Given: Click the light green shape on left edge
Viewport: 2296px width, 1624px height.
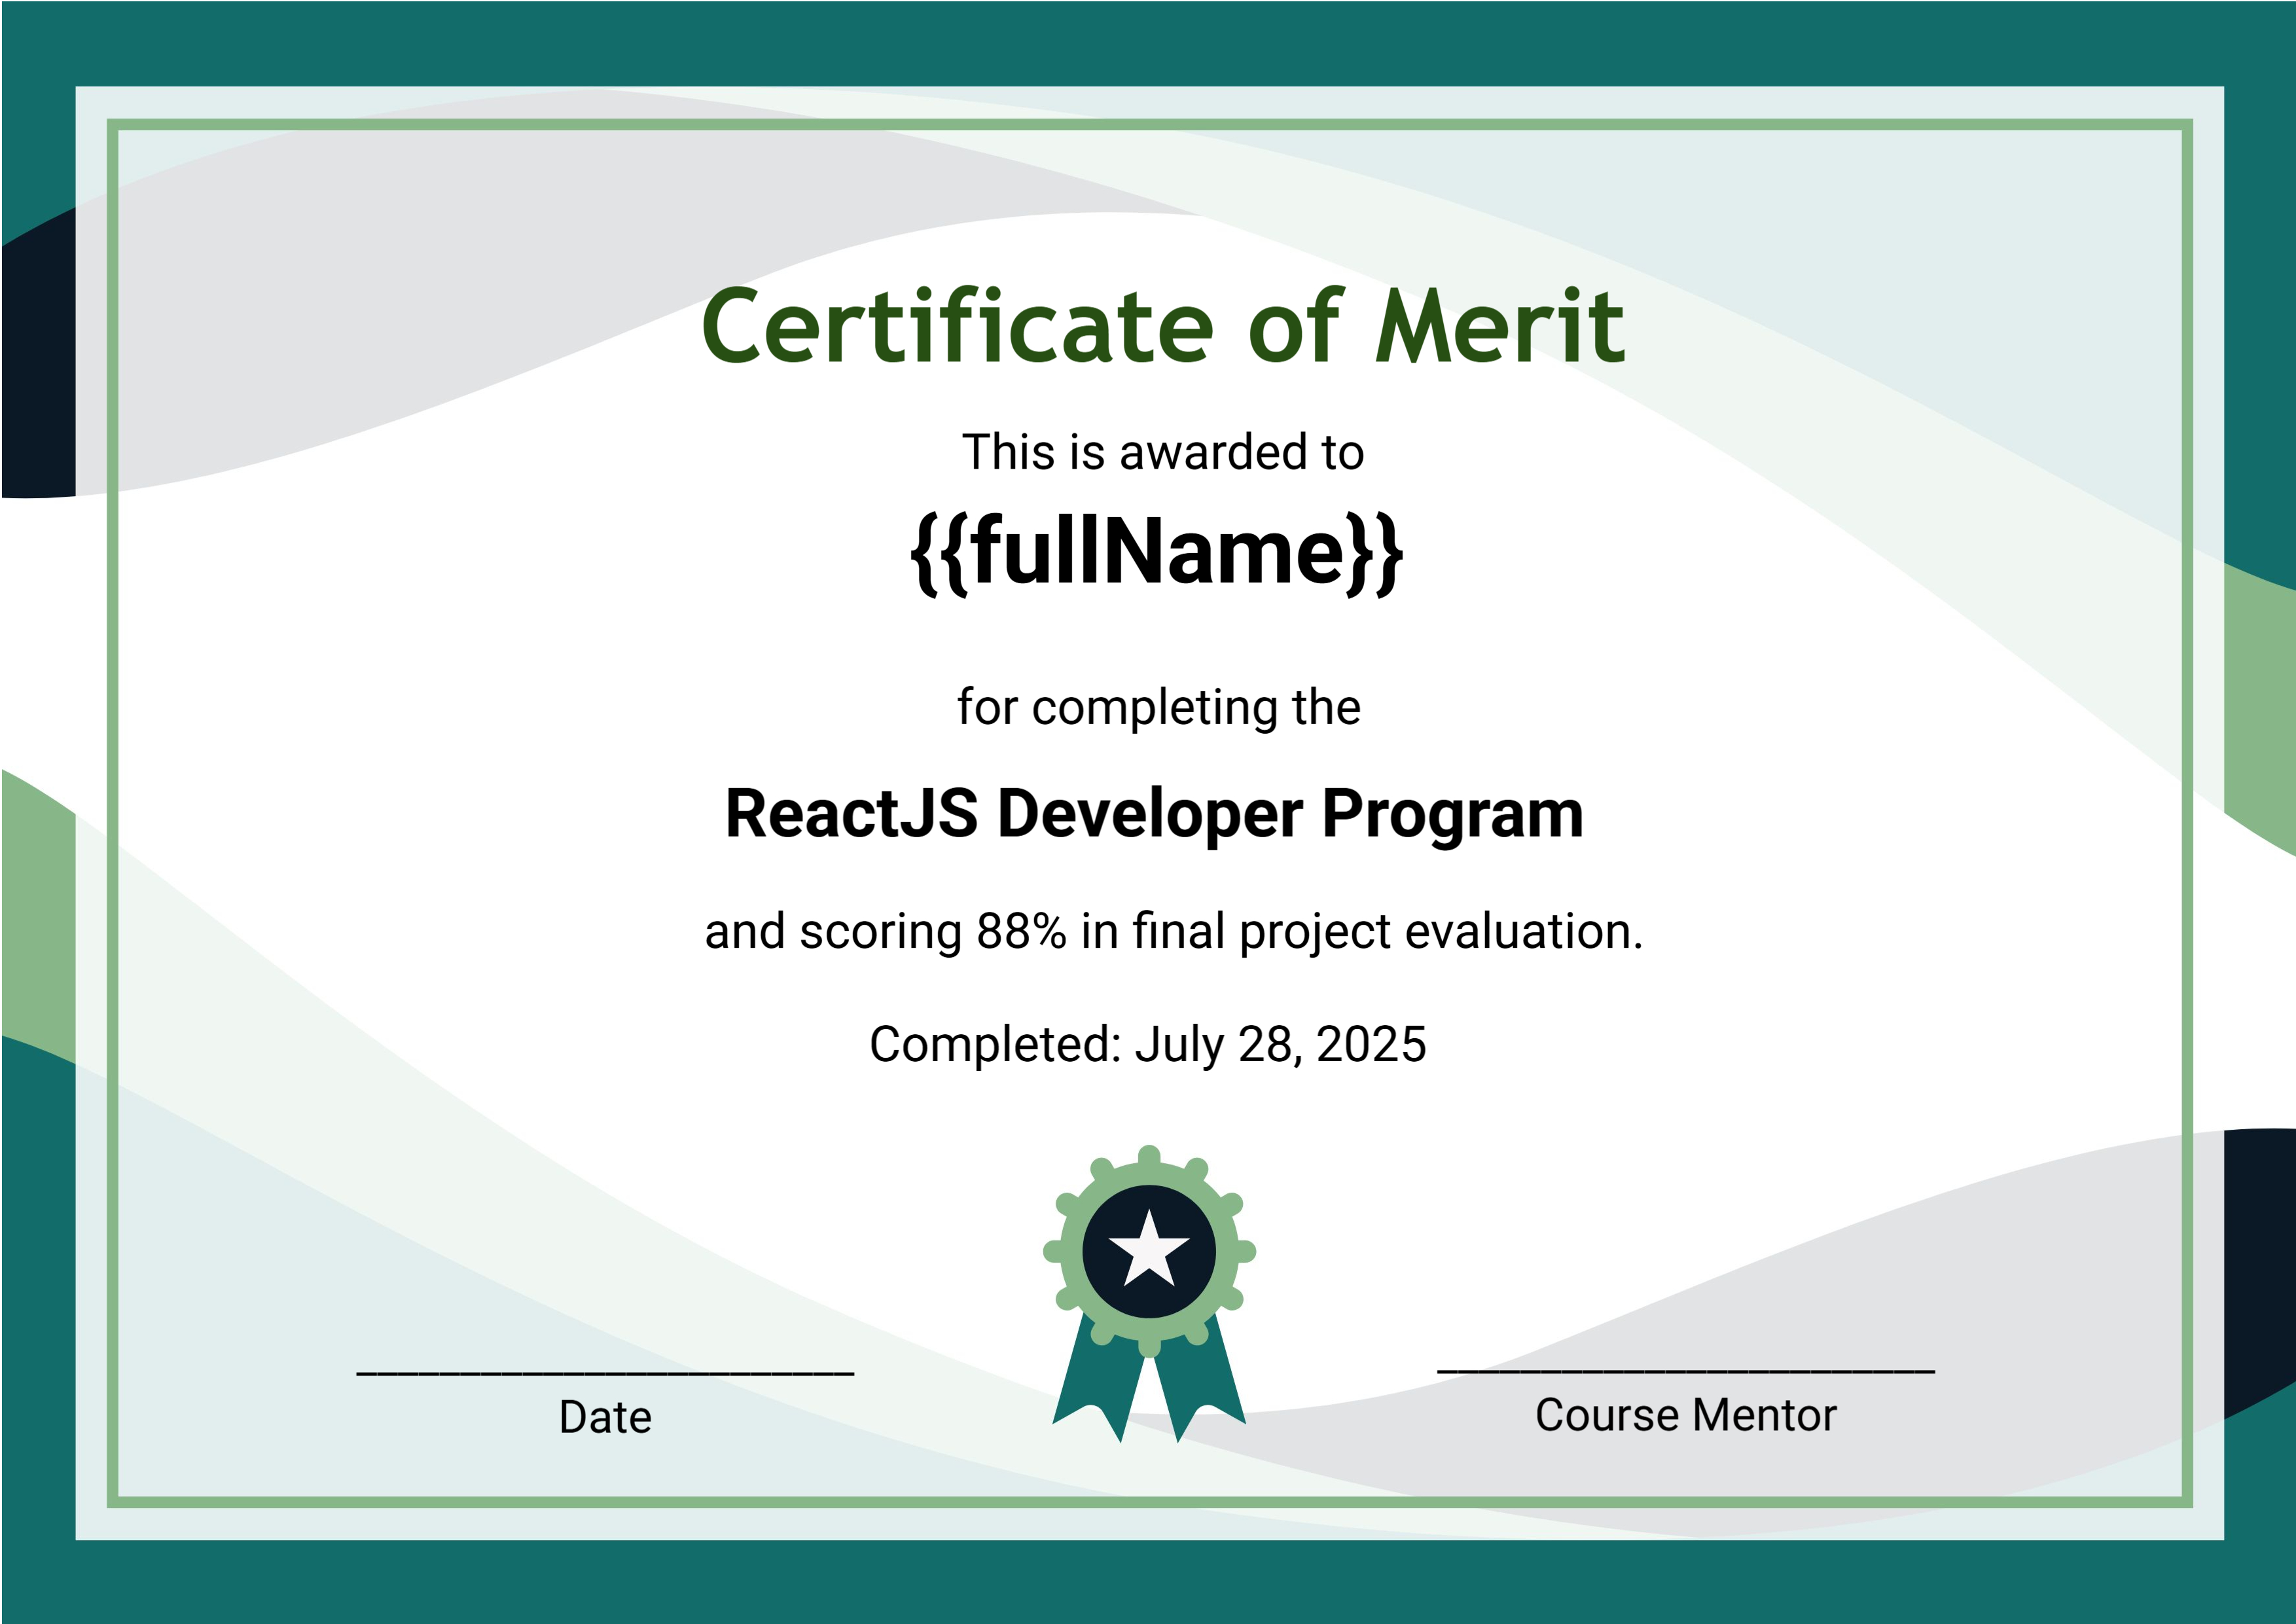Looking at the screenshot, I should (38, 920).
